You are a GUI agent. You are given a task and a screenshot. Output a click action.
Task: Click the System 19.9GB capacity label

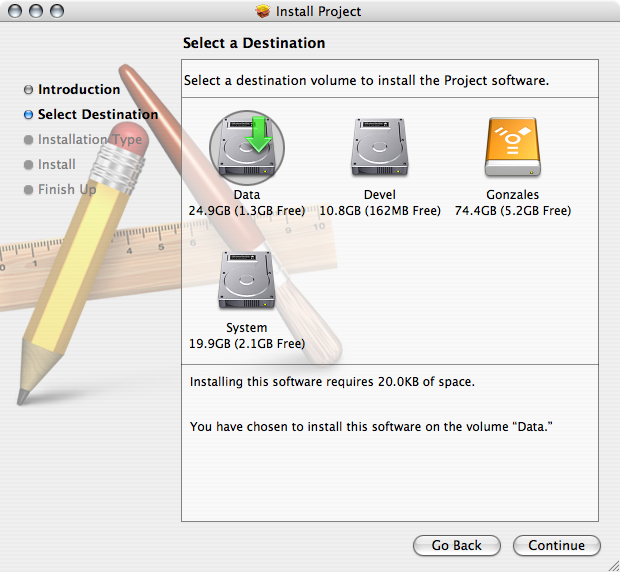click(246, 344)
